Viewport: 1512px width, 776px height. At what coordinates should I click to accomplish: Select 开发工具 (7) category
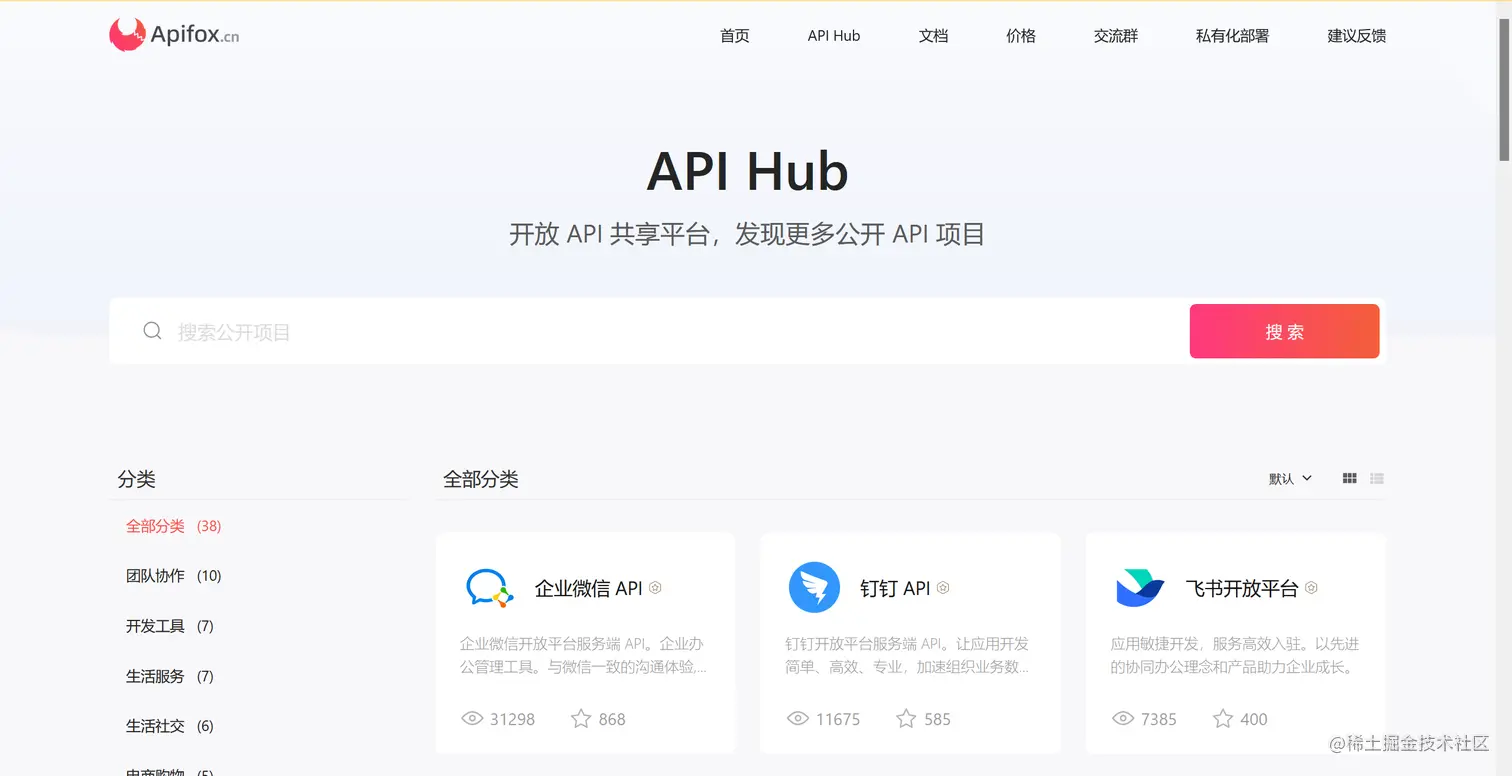(x=169, y=626)
